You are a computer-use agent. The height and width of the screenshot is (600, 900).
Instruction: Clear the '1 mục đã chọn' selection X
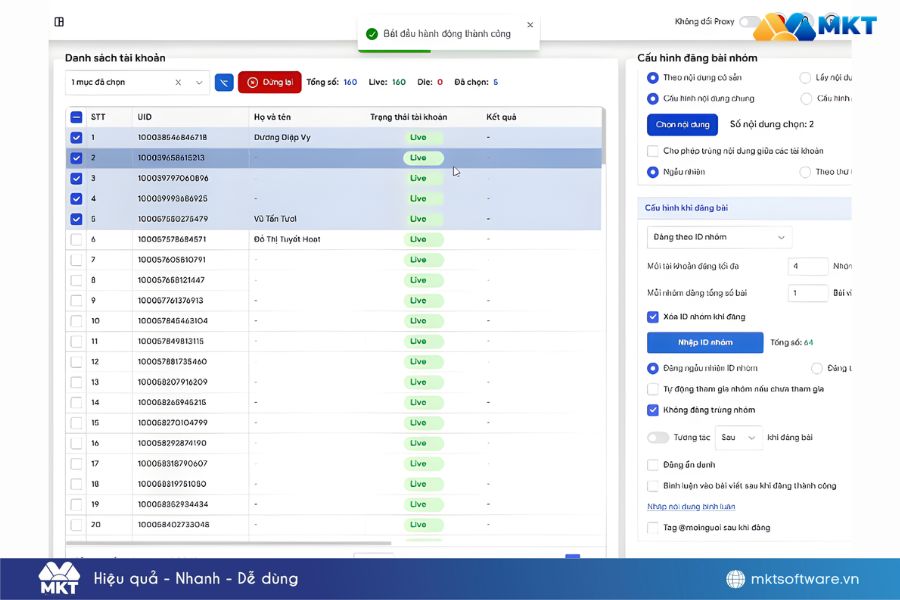178,83
